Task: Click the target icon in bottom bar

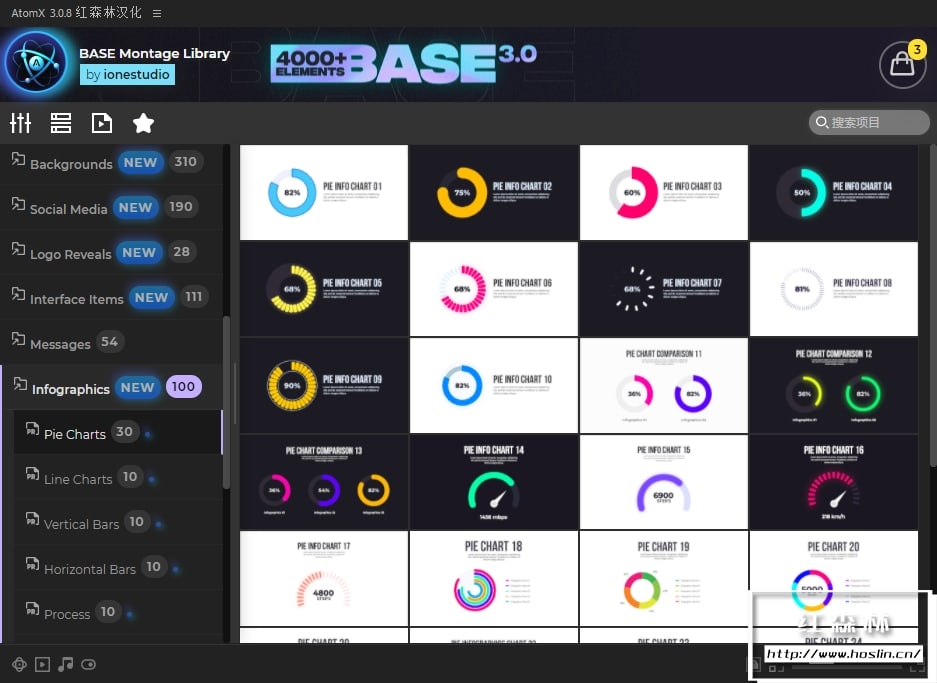Action: [x=19, y=664]
